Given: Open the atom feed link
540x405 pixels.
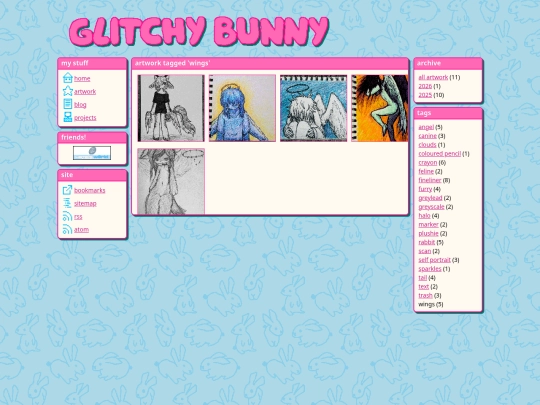Looking at the screenshot, I should pyautogui.click(x=81, y=230).
